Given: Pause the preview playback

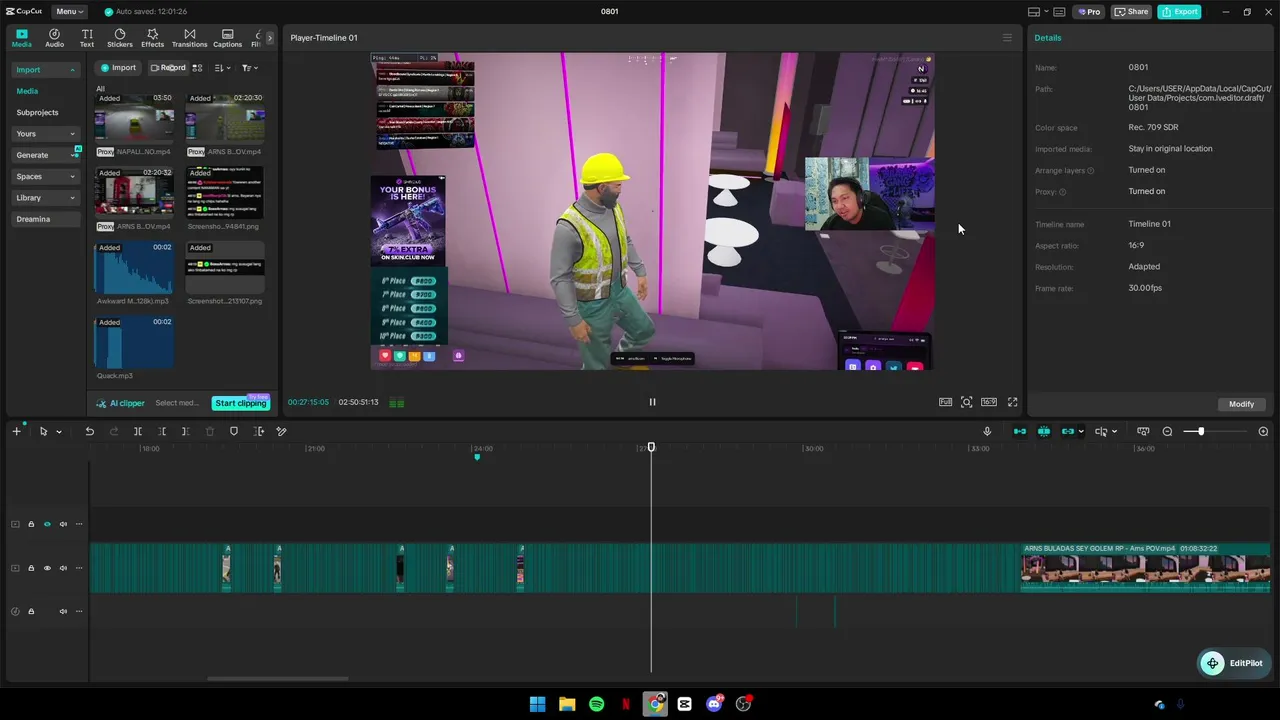Looking at the screenshot, I should point(652,402).
